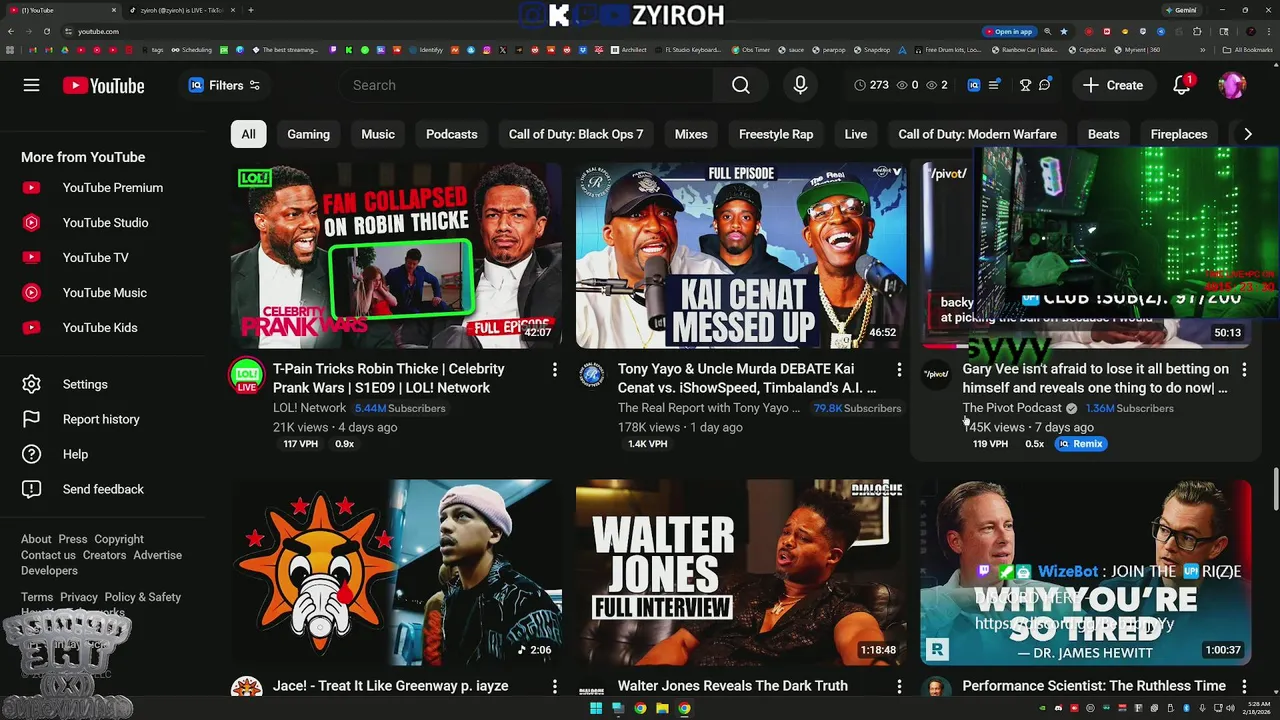Open more options for Tony Yayo video

coord(899,370)
